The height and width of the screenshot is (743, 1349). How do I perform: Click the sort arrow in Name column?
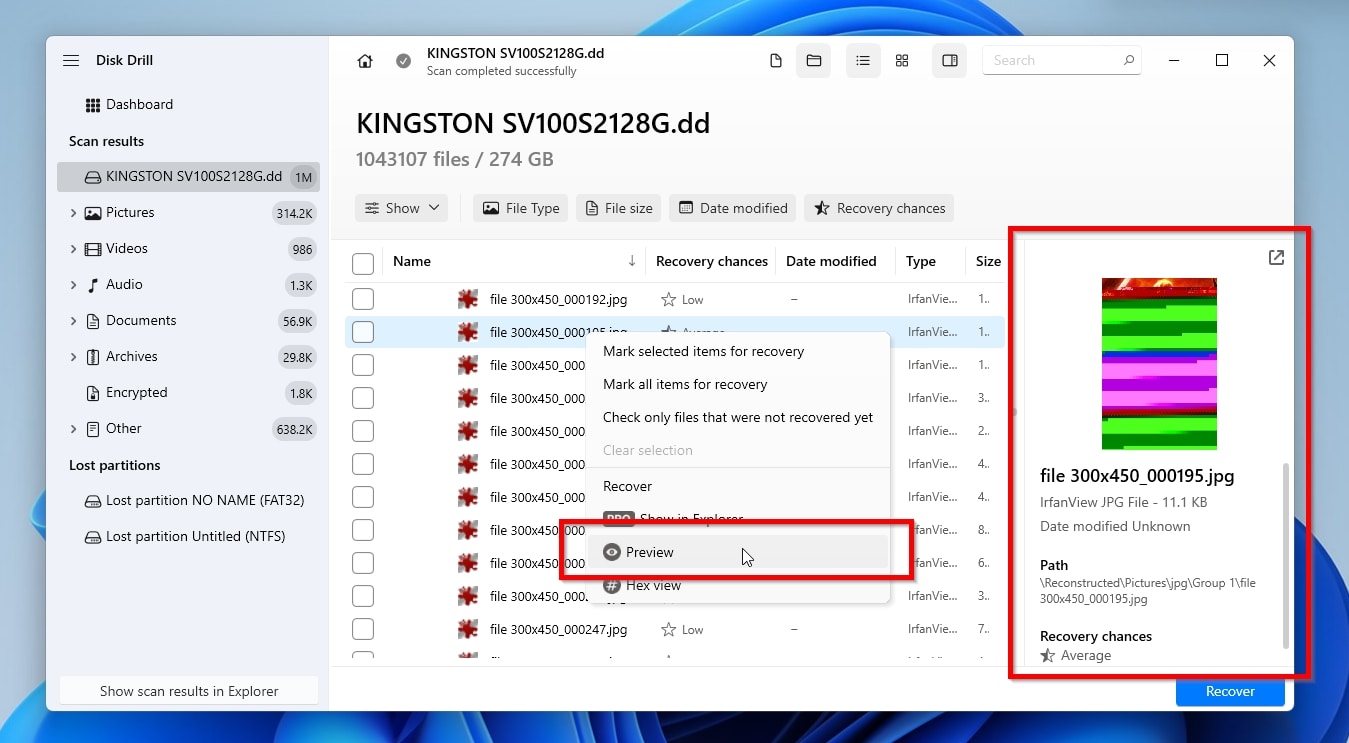tap(632, 261)
